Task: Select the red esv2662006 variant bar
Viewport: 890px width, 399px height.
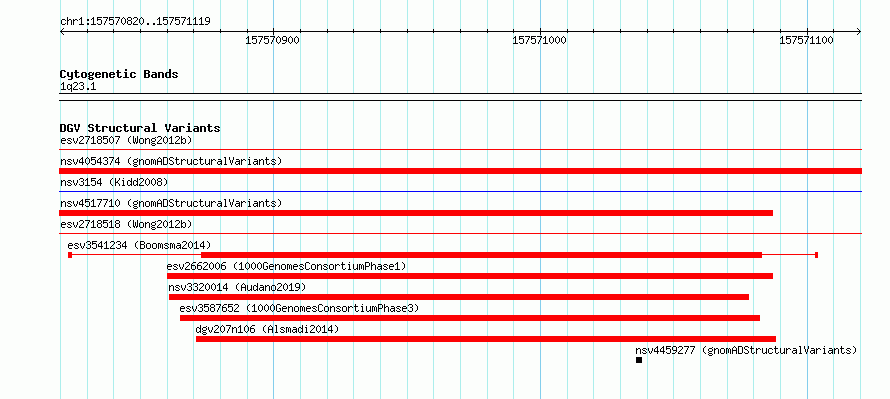Action: 470,276
